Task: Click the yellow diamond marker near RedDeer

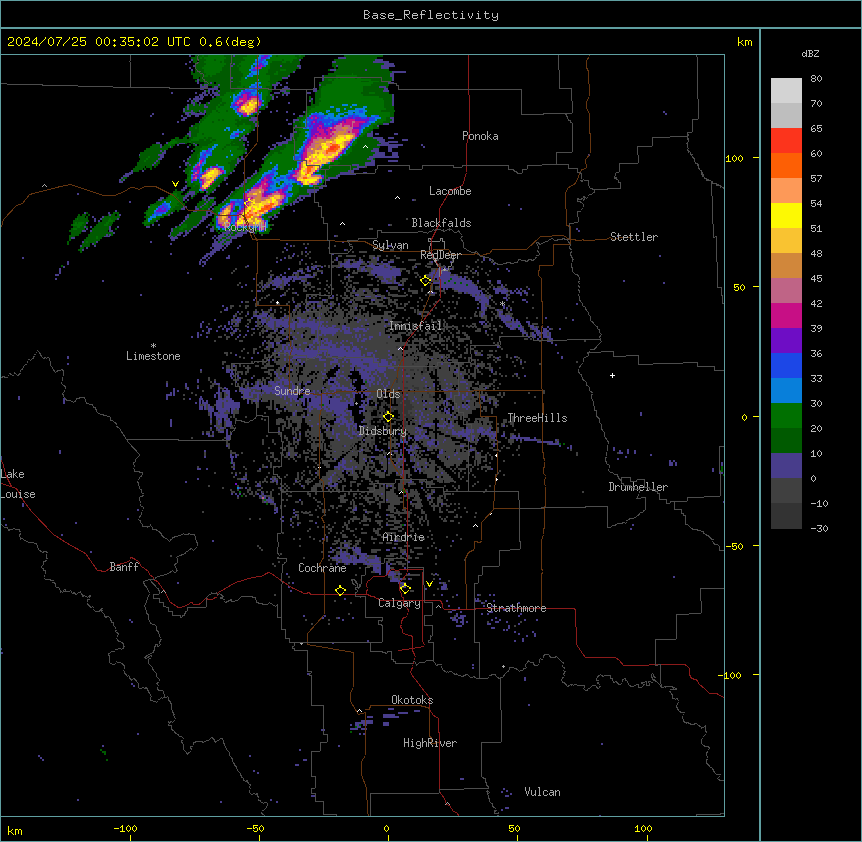Action: pyautogui.click(x=425, y=281)
